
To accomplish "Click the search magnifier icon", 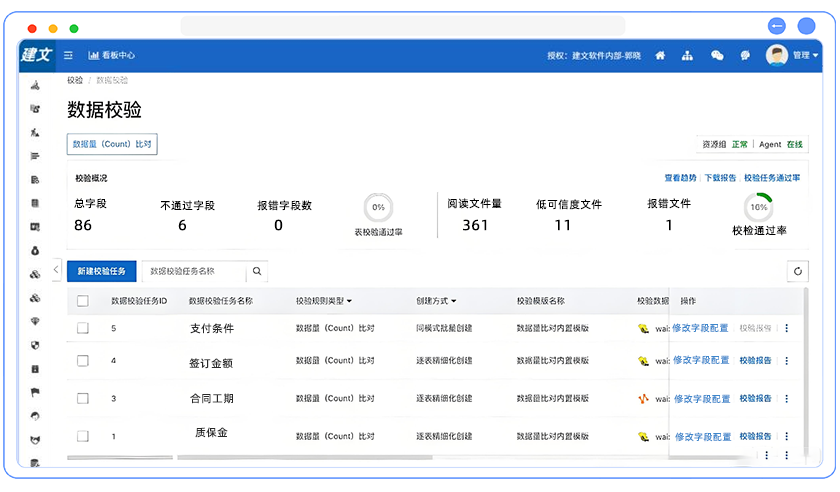I will 257,271.
